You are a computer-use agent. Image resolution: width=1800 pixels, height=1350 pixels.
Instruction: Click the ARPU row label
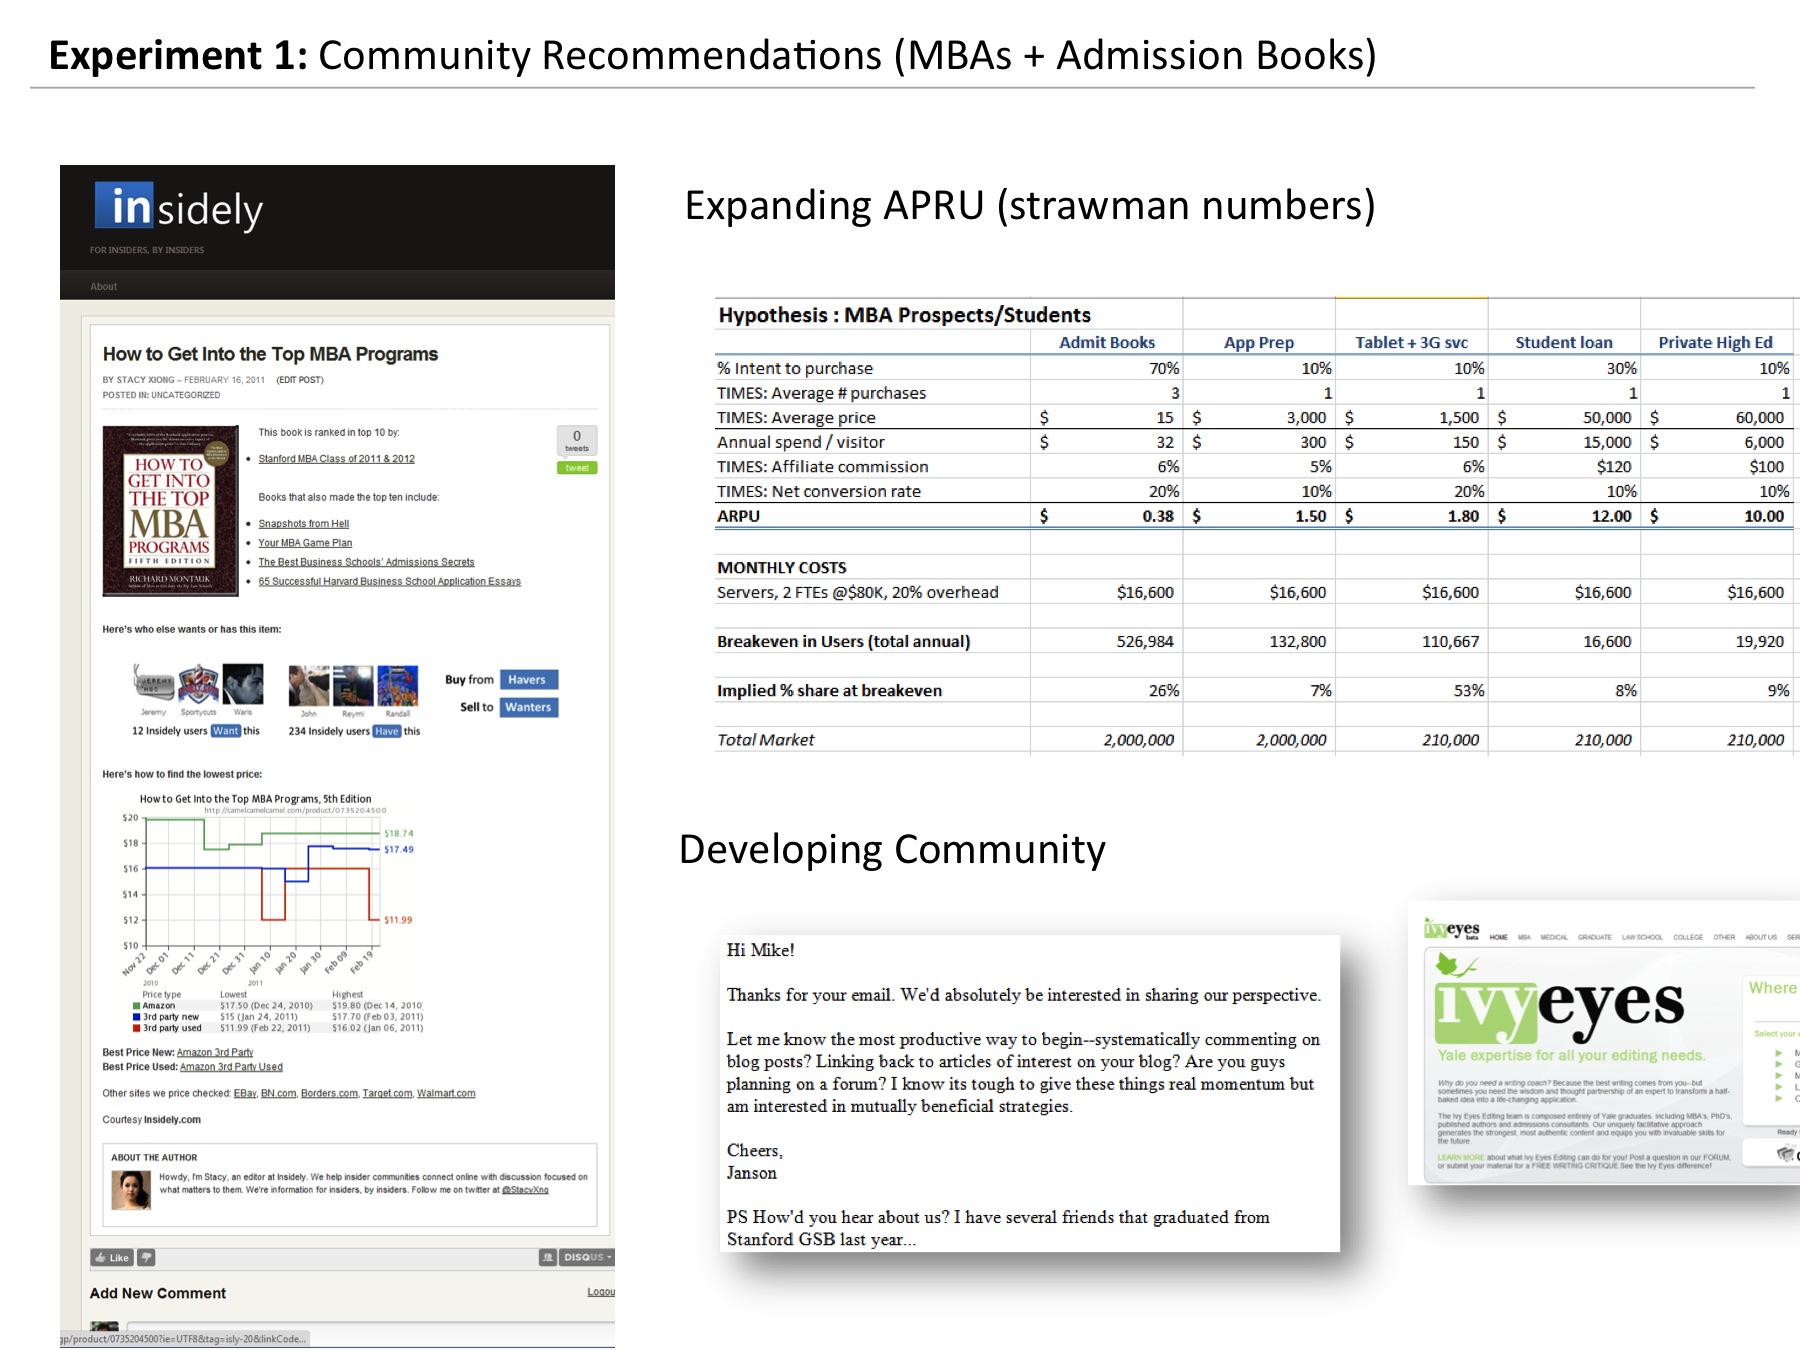(x=738, y=516)
